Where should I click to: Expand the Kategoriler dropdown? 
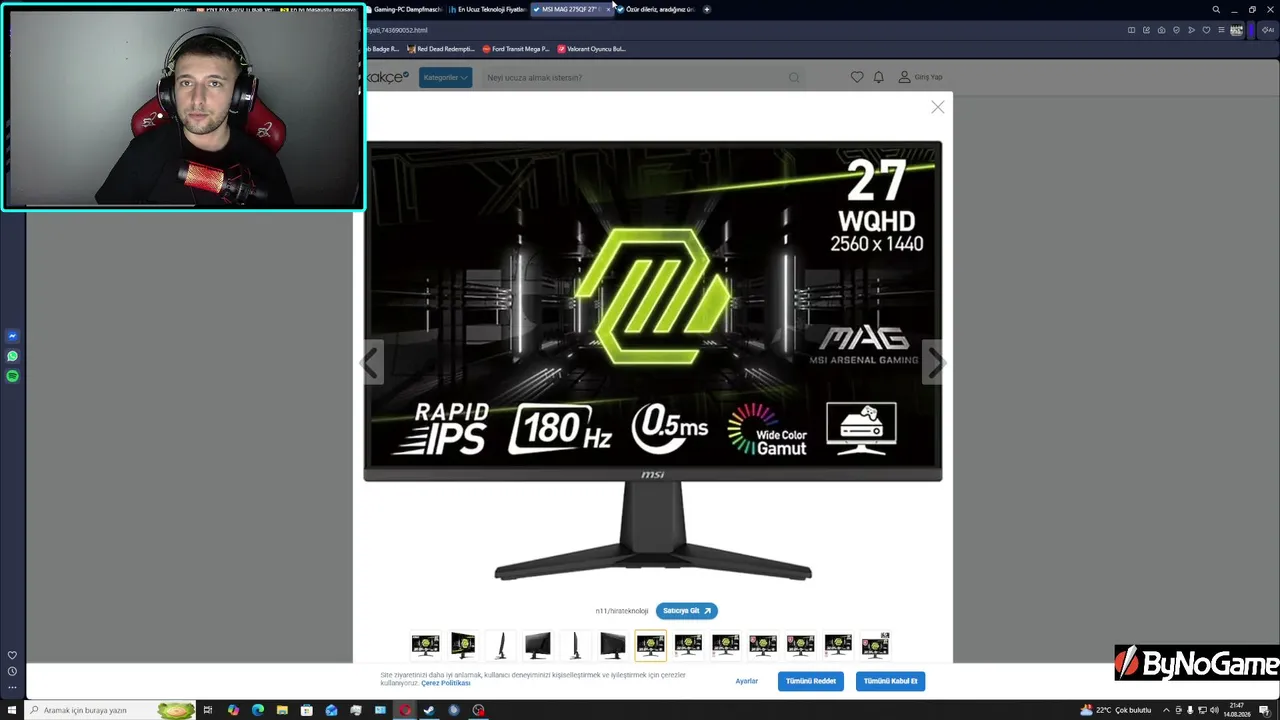[445, 77]
